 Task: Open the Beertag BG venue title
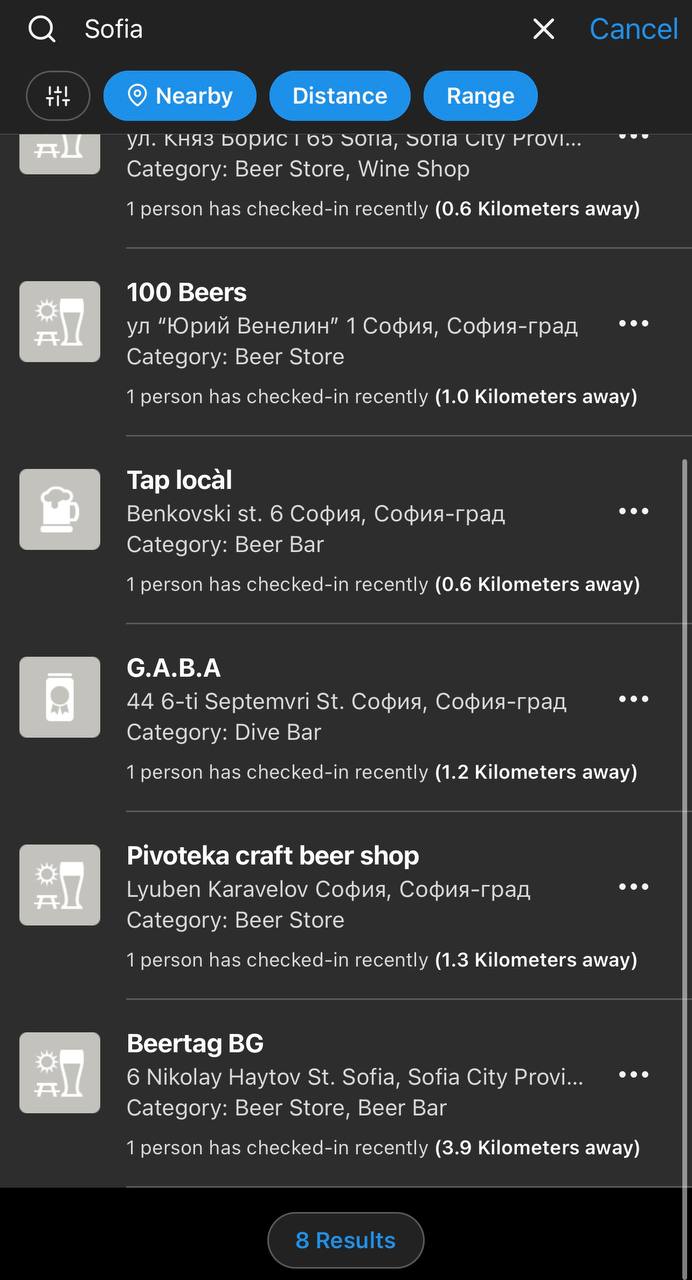(195, 1044)
